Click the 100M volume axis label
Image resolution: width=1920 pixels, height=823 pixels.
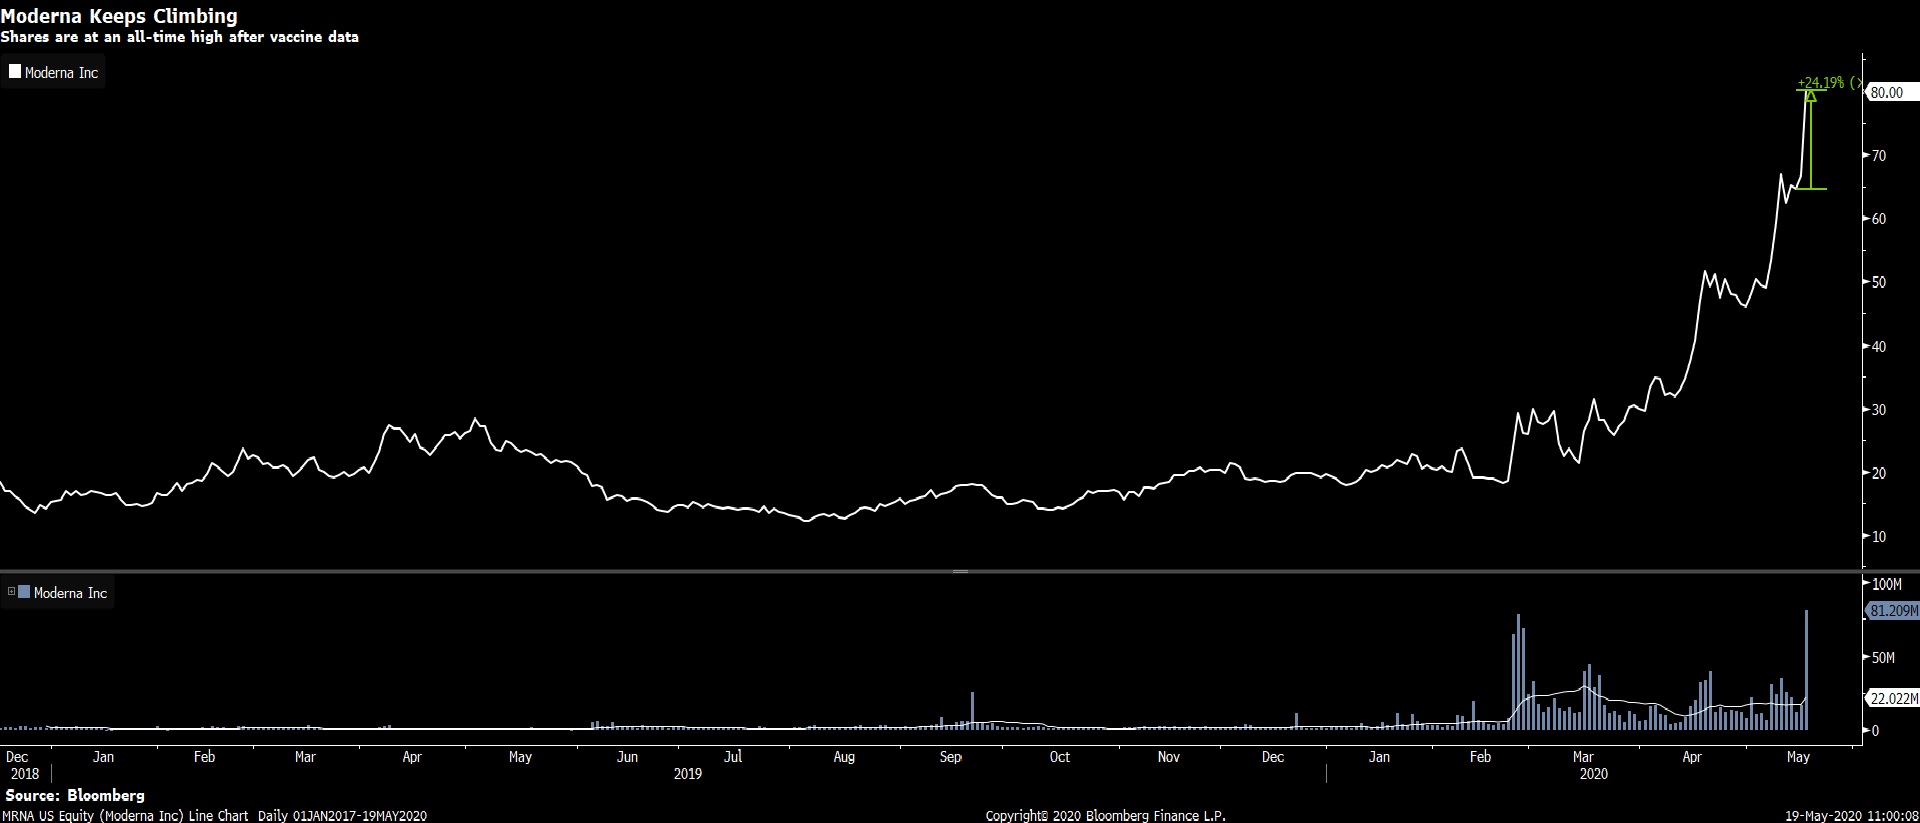(1887, 584)
